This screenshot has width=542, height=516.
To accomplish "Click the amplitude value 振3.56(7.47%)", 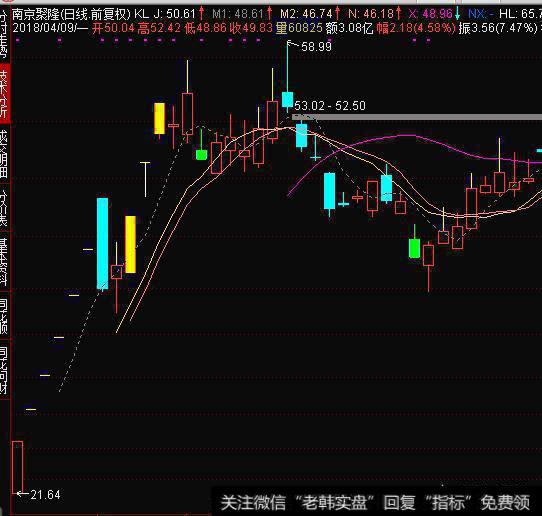I will pyautogui.click(x=498, y=28).
